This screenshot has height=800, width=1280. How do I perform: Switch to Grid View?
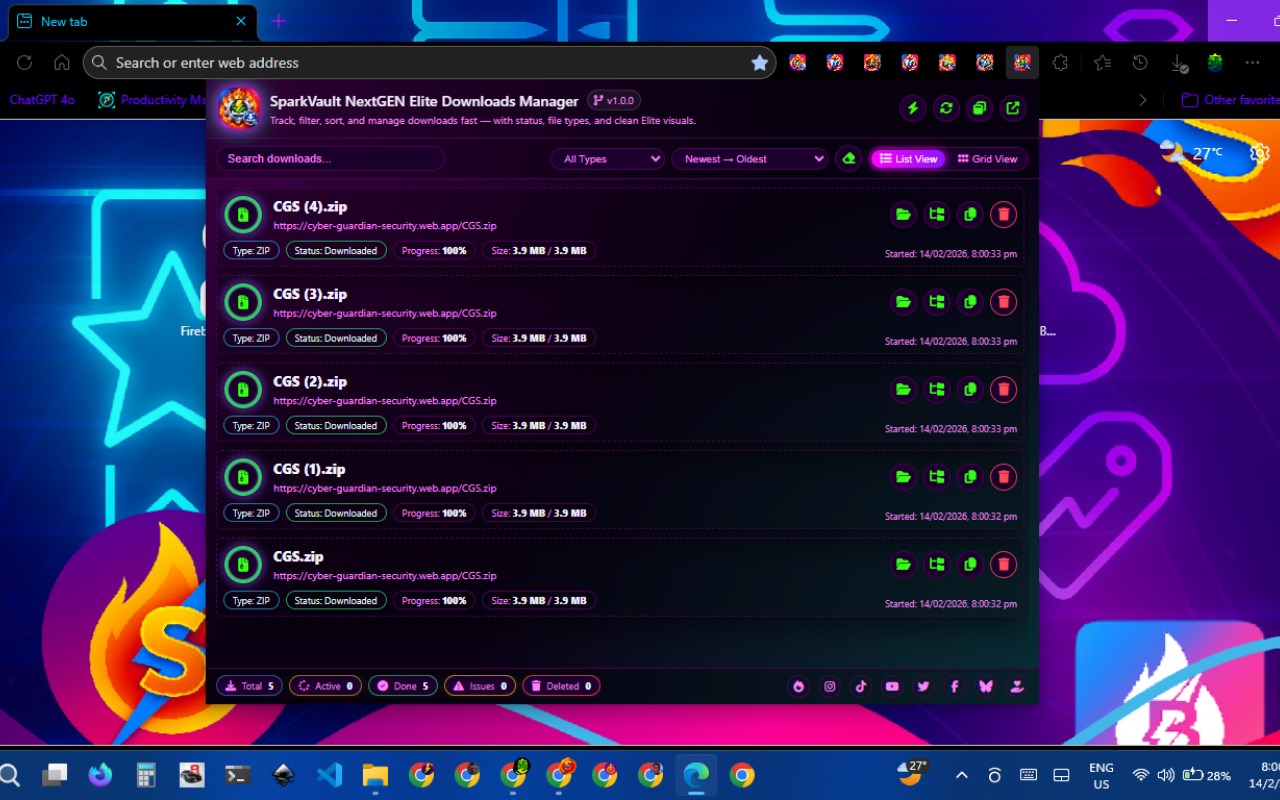coord(987,159)
